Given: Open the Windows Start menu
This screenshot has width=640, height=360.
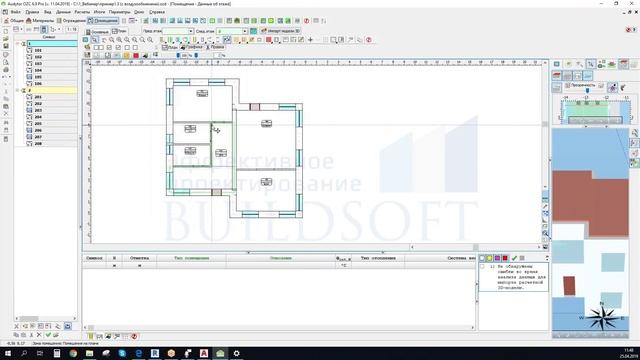Looking at the screenshot, I should 8,353.
